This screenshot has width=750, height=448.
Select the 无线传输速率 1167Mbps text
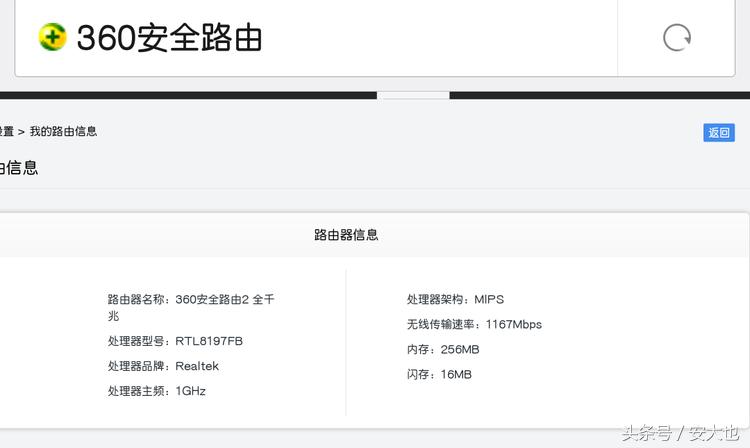474,324
